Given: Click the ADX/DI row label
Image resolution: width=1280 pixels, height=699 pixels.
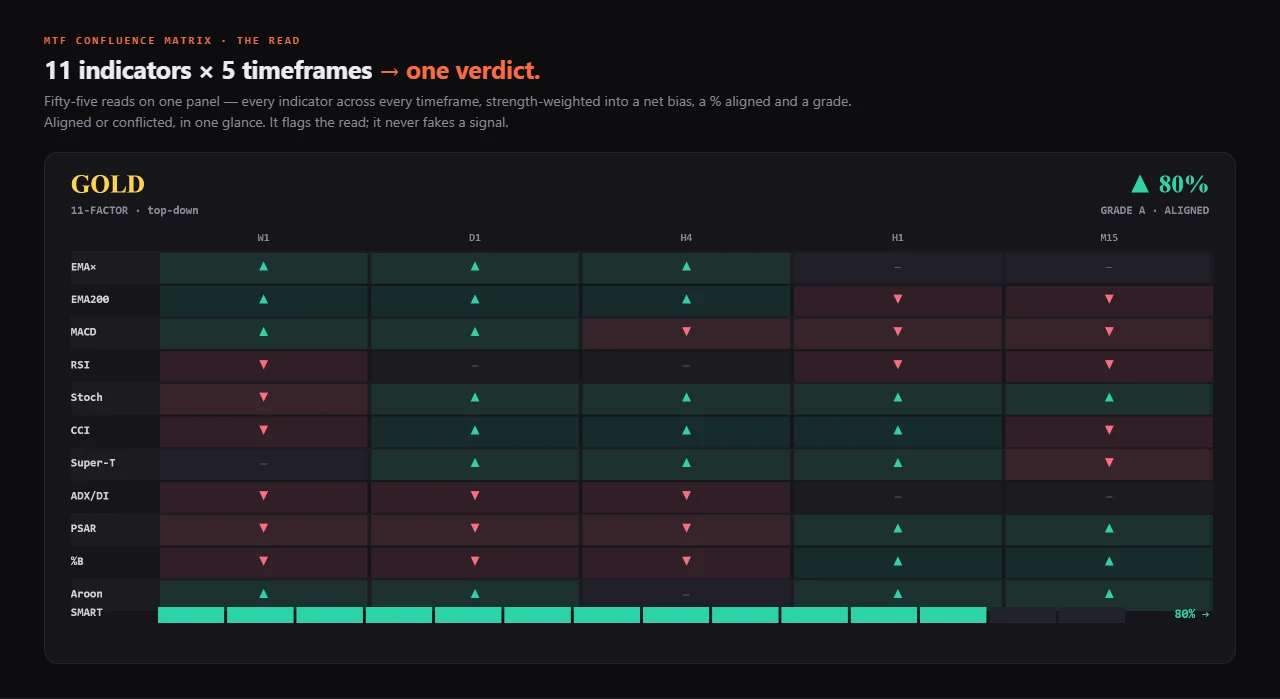Looking at the screenshot, I should (90, 495).
